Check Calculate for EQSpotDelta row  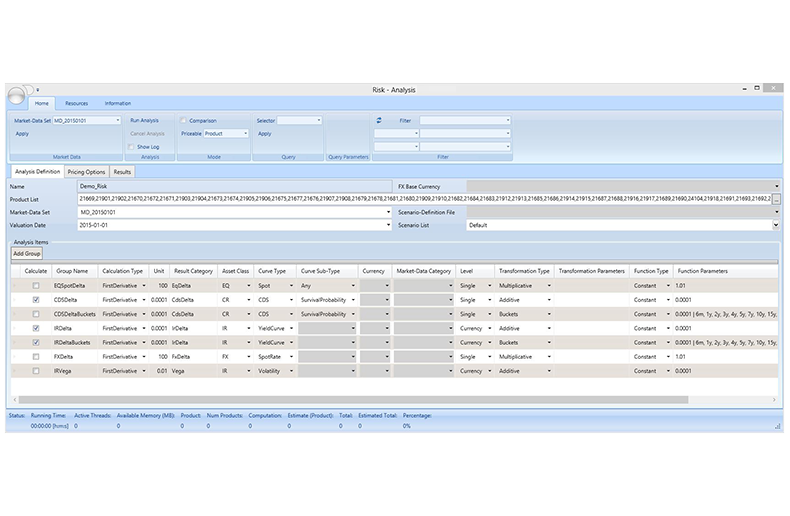pyautogui.click(x=36, y=286)
